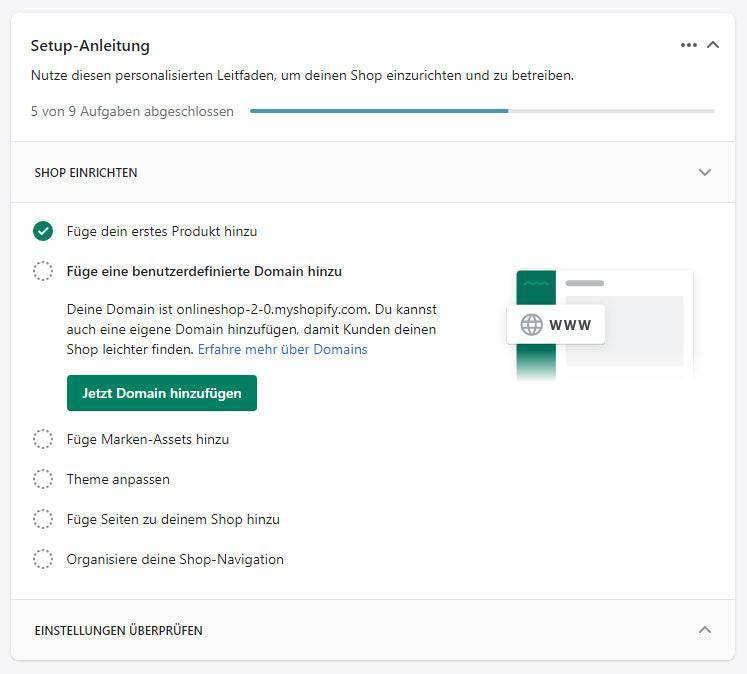The image size is (747, 674).
Task: Click the green checkmark for first product
Action: pyautogui.click(x=43, y=231)
